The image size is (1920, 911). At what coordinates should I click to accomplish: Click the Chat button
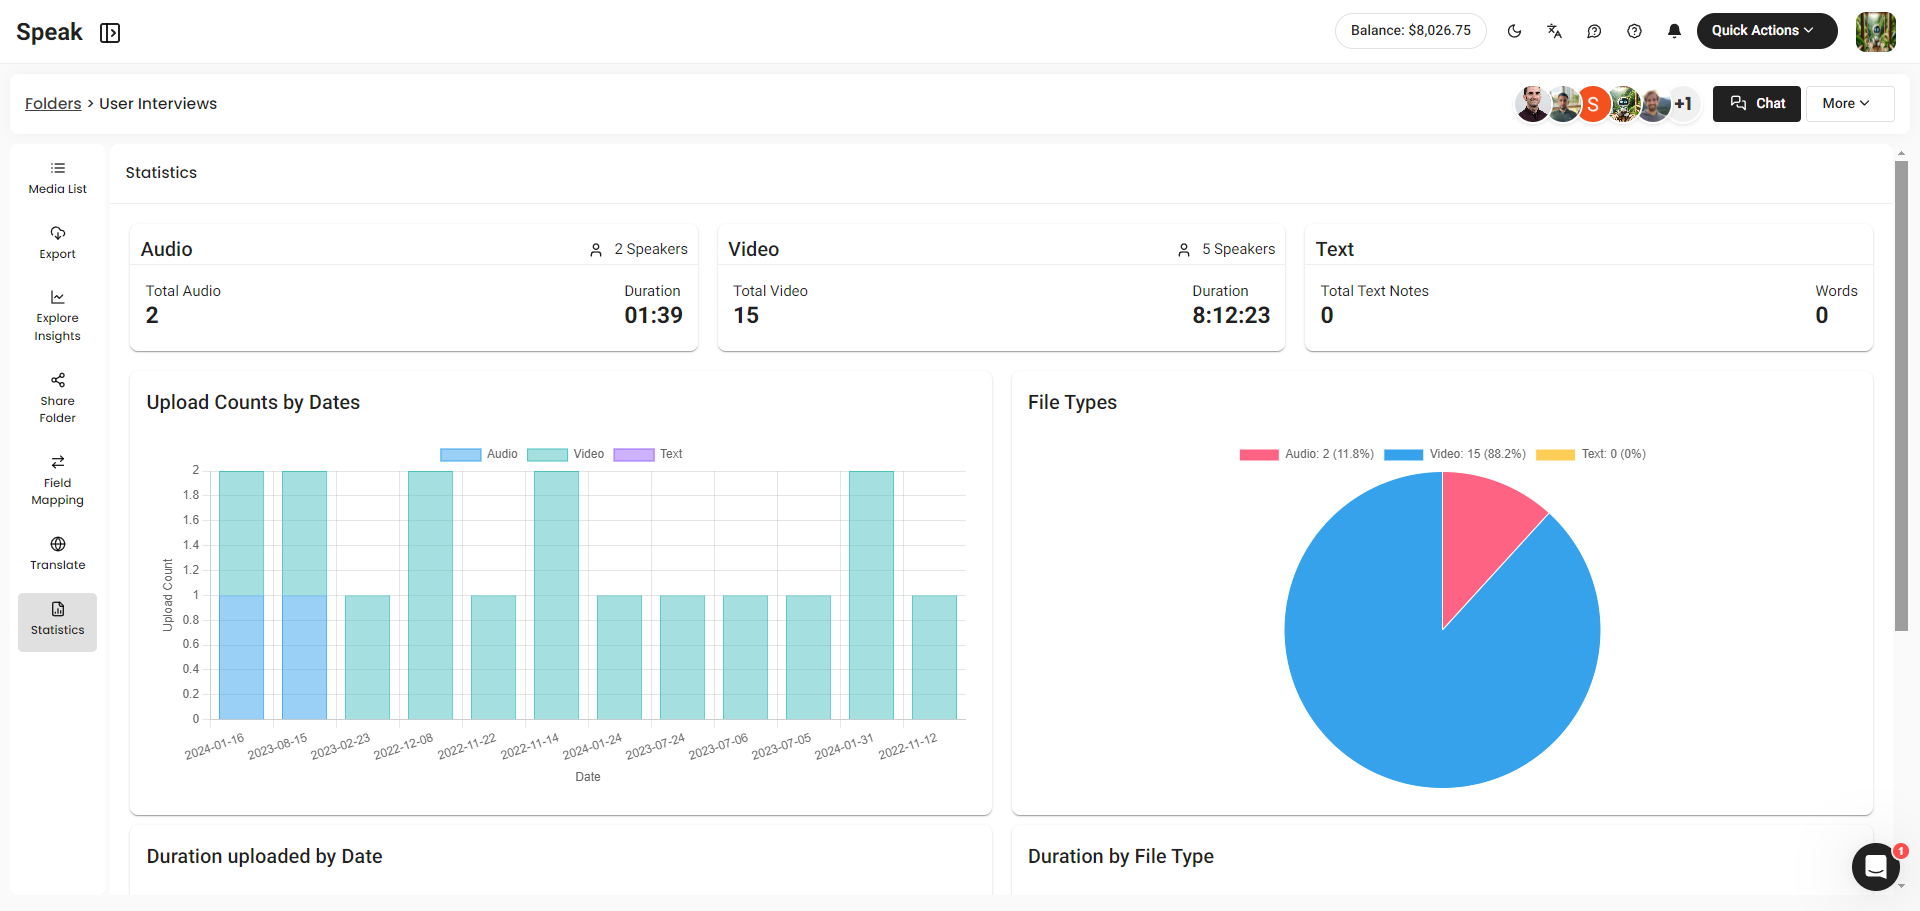1756,104
